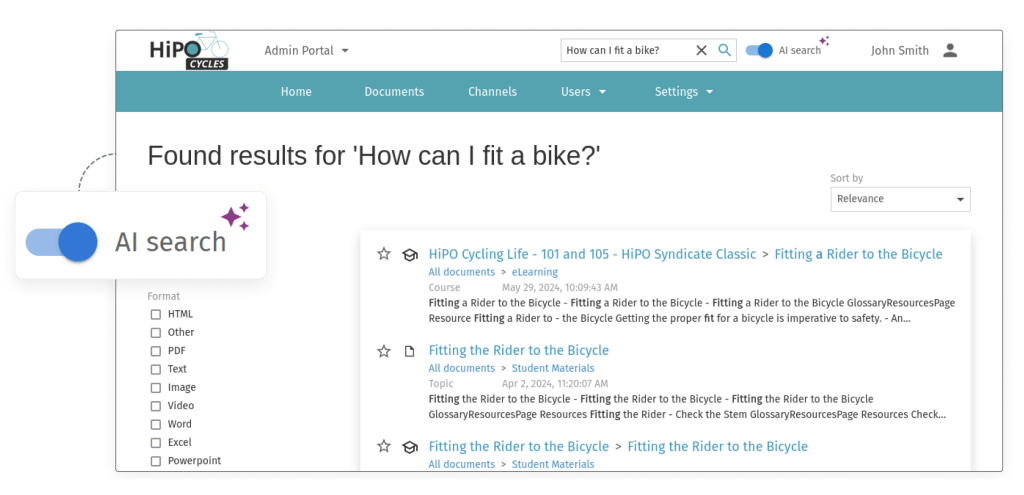Expand the Users menu
The height and width of the screenshot is (495, 1024).
point(583,92)
